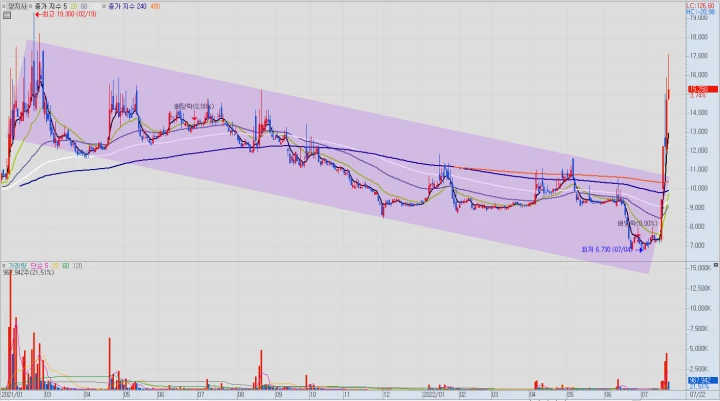The width and height of the screenshot is (720, 401).
Task: Click the 07/22 date label at the axis end
Action: 698,395
